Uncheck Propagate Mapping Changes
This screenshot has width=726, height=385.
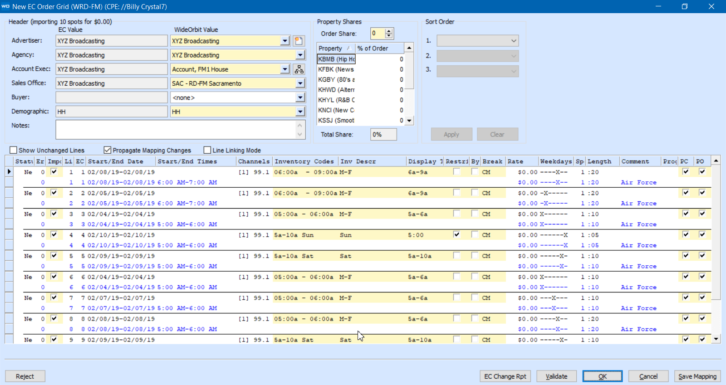coord(107,150)
